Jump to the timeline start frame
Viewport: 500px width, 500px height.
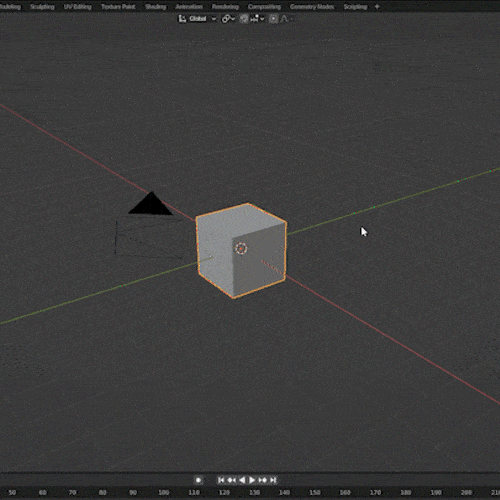click(x=221, y=480)
